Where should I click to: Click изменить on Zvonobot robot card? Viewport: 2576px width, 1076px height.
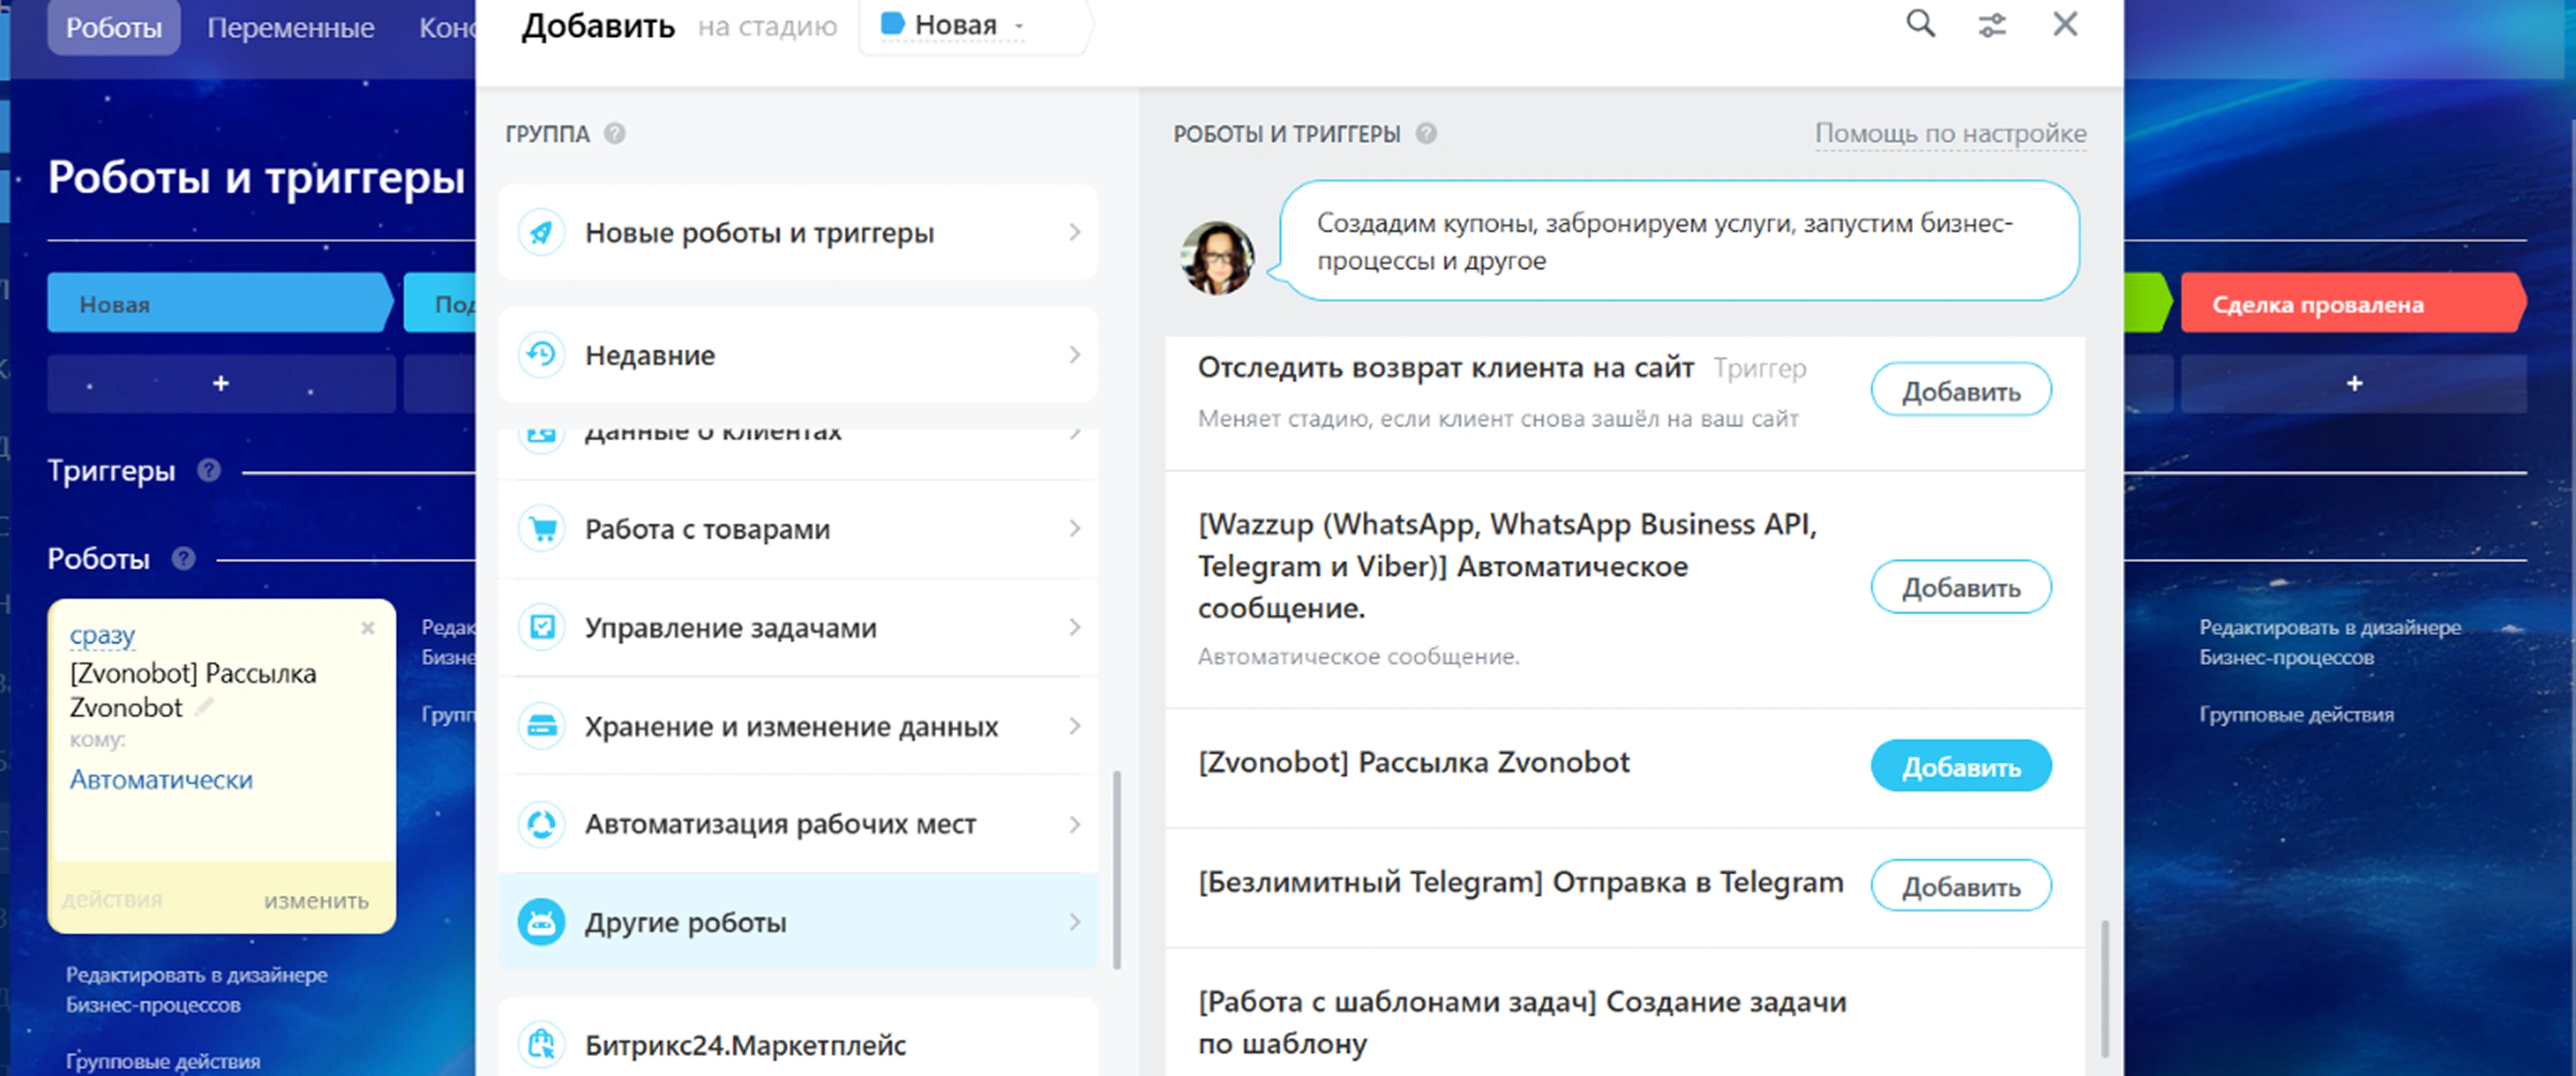[316, 900]
